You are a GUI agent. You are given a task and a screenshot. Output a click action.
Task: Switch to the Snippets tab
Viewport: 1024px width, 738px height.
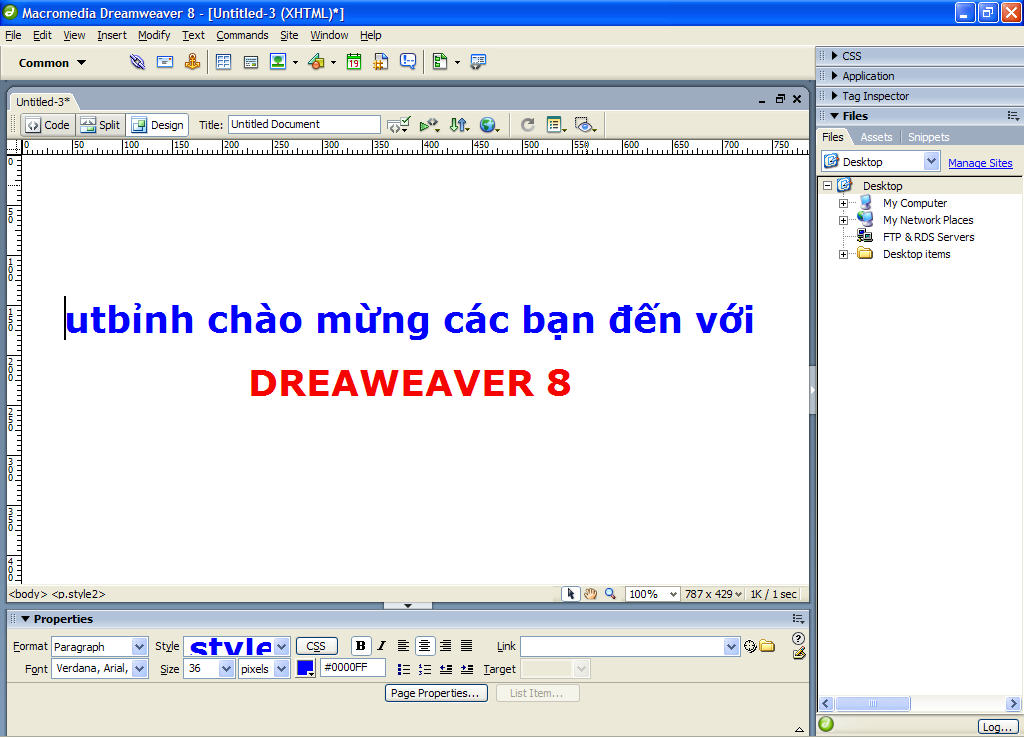(x=929, y=137)
